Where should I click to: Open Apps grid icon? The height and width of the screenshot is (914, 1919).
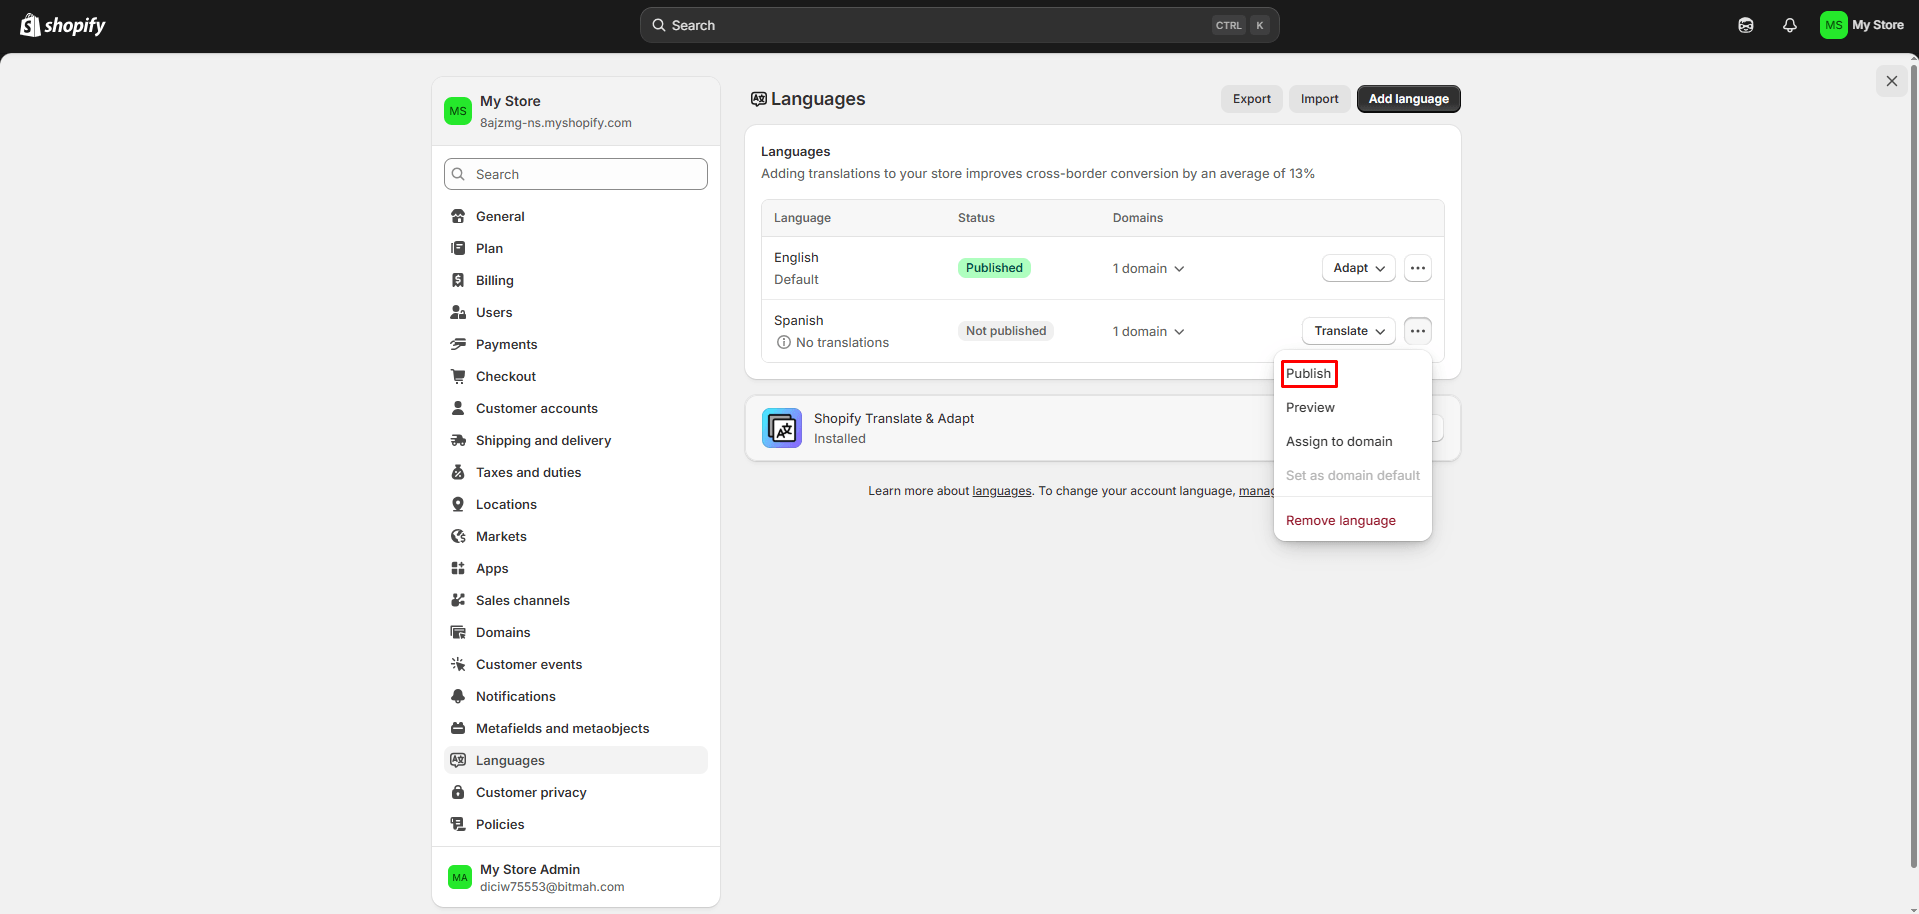pyautogui.click(x=458, y=568)
